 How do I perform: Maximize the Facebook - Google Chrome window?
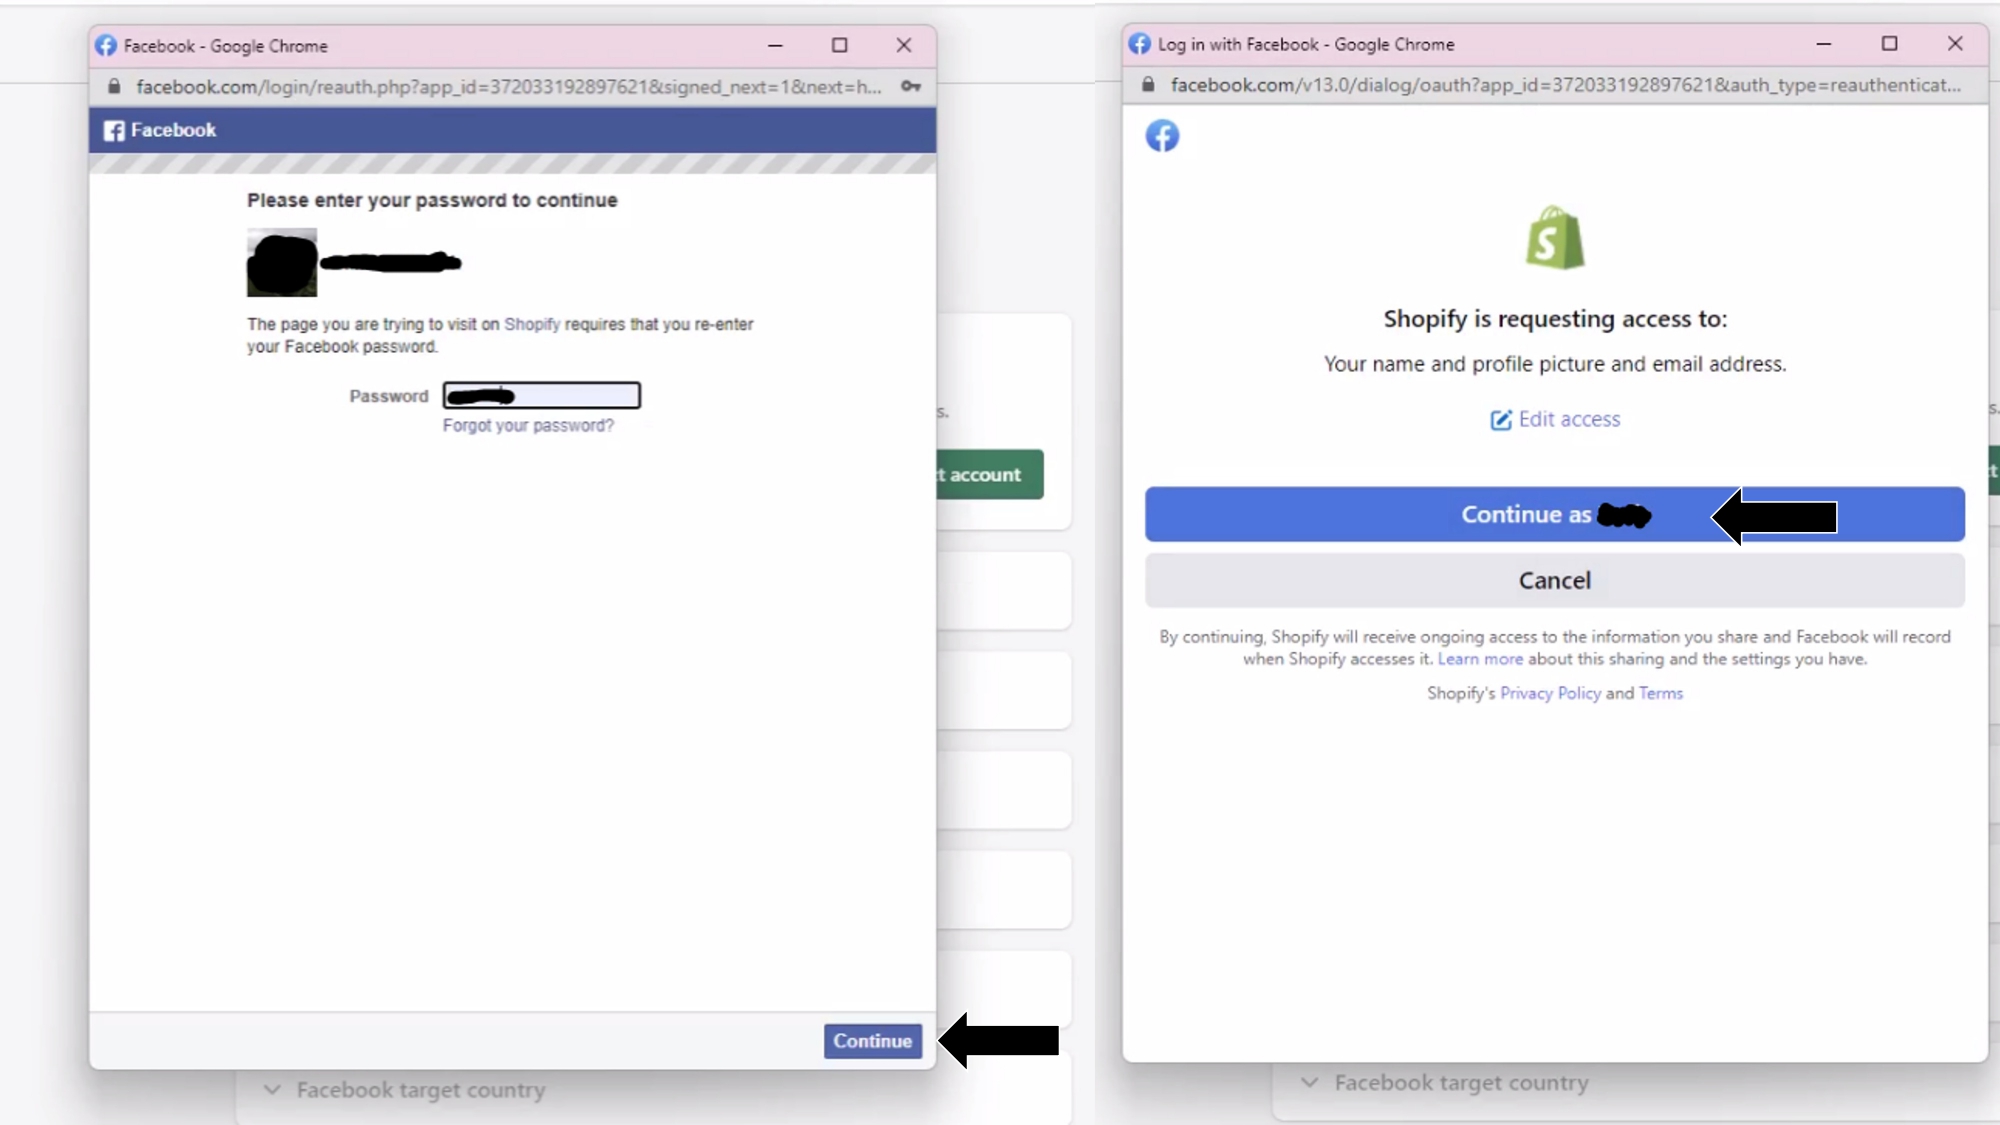pyautogui.click(x=840, y=46)
